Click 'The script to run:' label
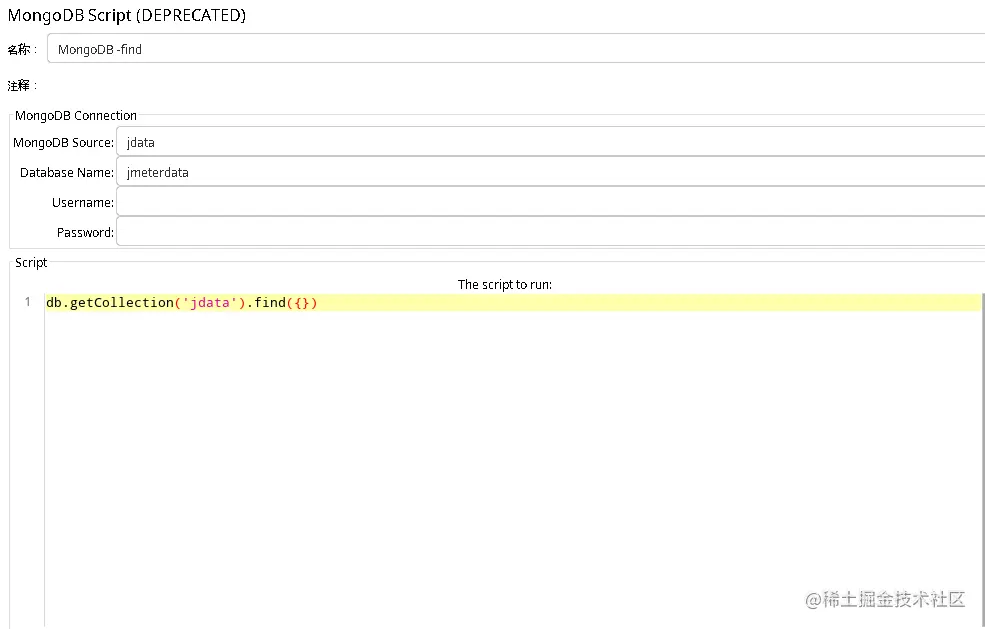This screenshot has height=629, width=985. [505, 284]
